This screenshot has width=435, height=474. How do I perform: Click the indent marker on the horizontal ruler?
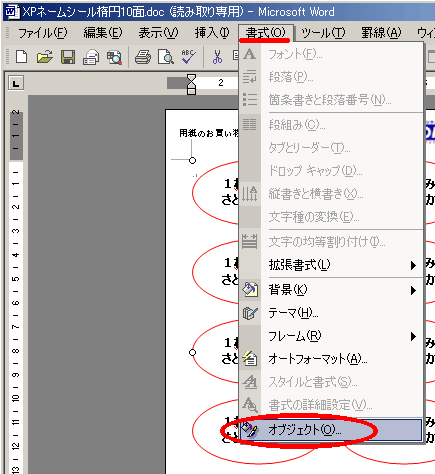pos(192,84)
